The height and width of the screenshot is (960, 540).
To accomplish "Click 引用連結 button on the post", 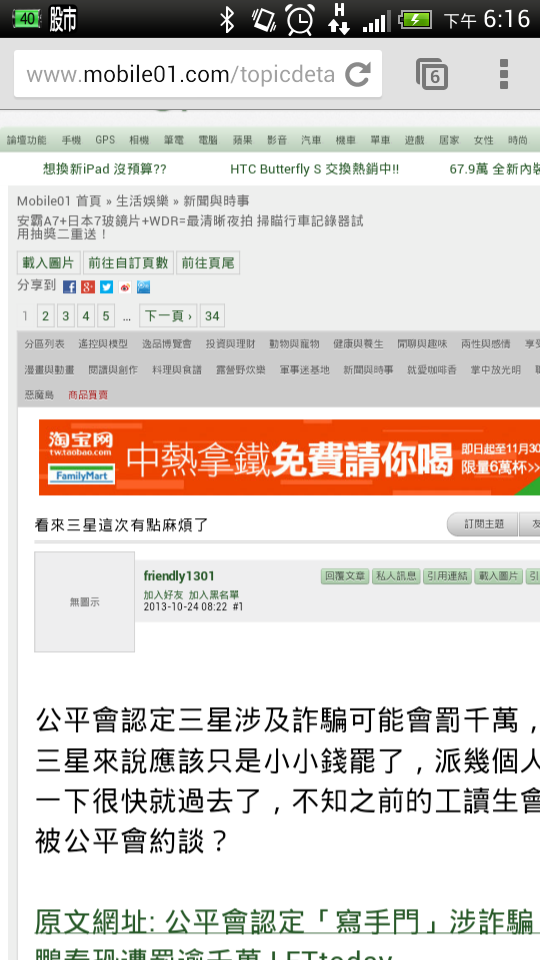I will tap(447, 576).
